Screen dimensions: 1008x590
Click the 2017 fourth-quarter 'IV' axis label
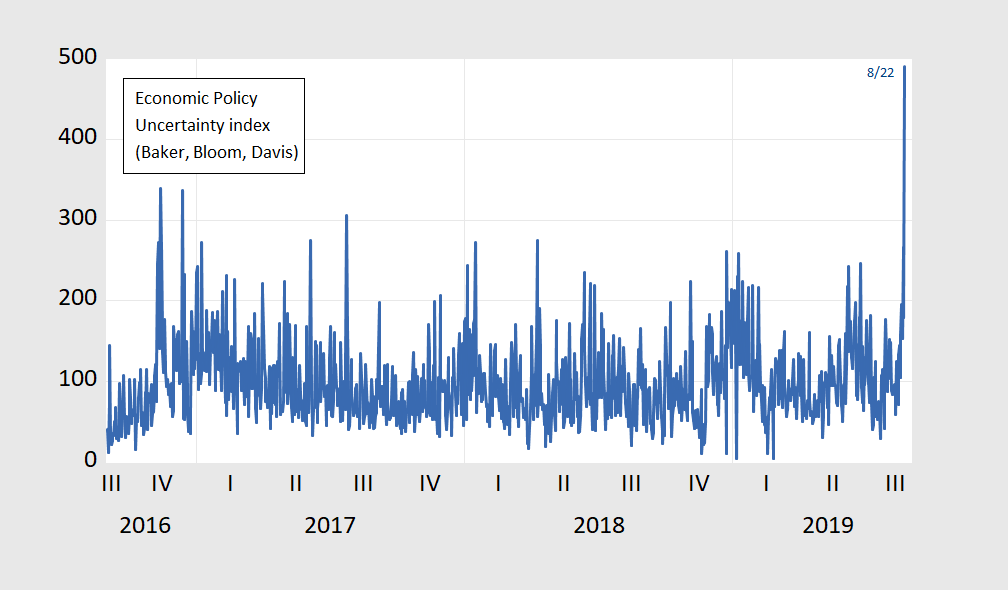point(430,483)
